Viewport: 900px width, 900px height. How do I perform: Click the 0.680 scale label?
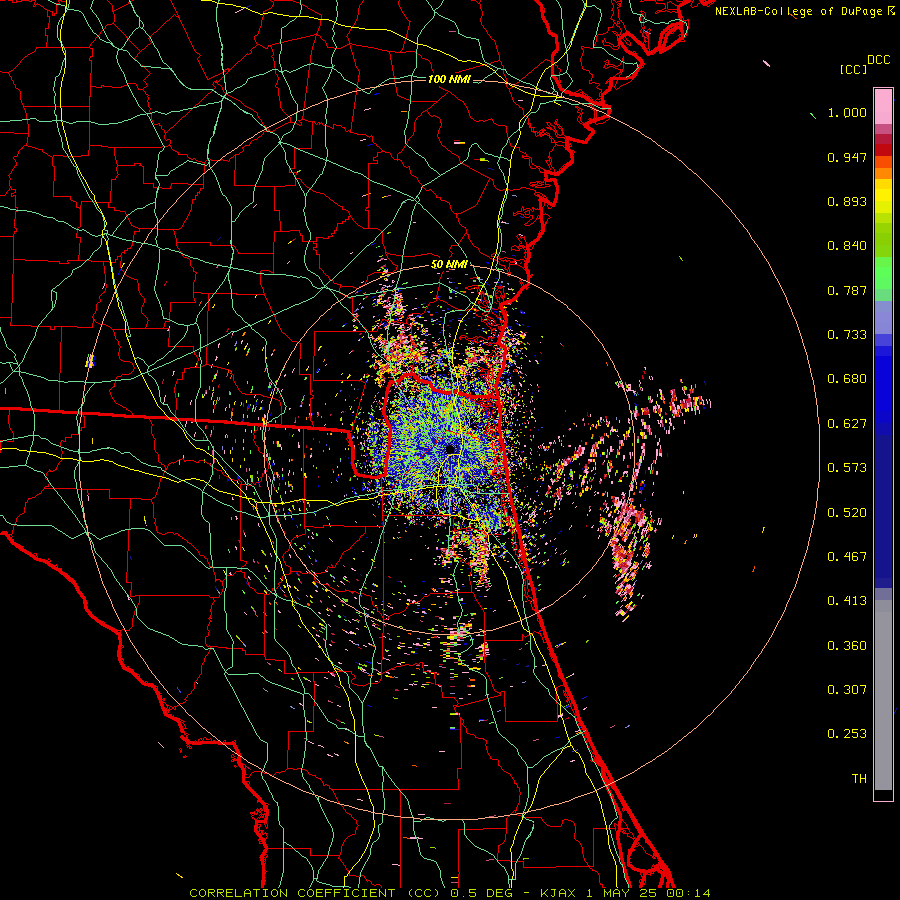pyautogui.click(x=847, y=379)
